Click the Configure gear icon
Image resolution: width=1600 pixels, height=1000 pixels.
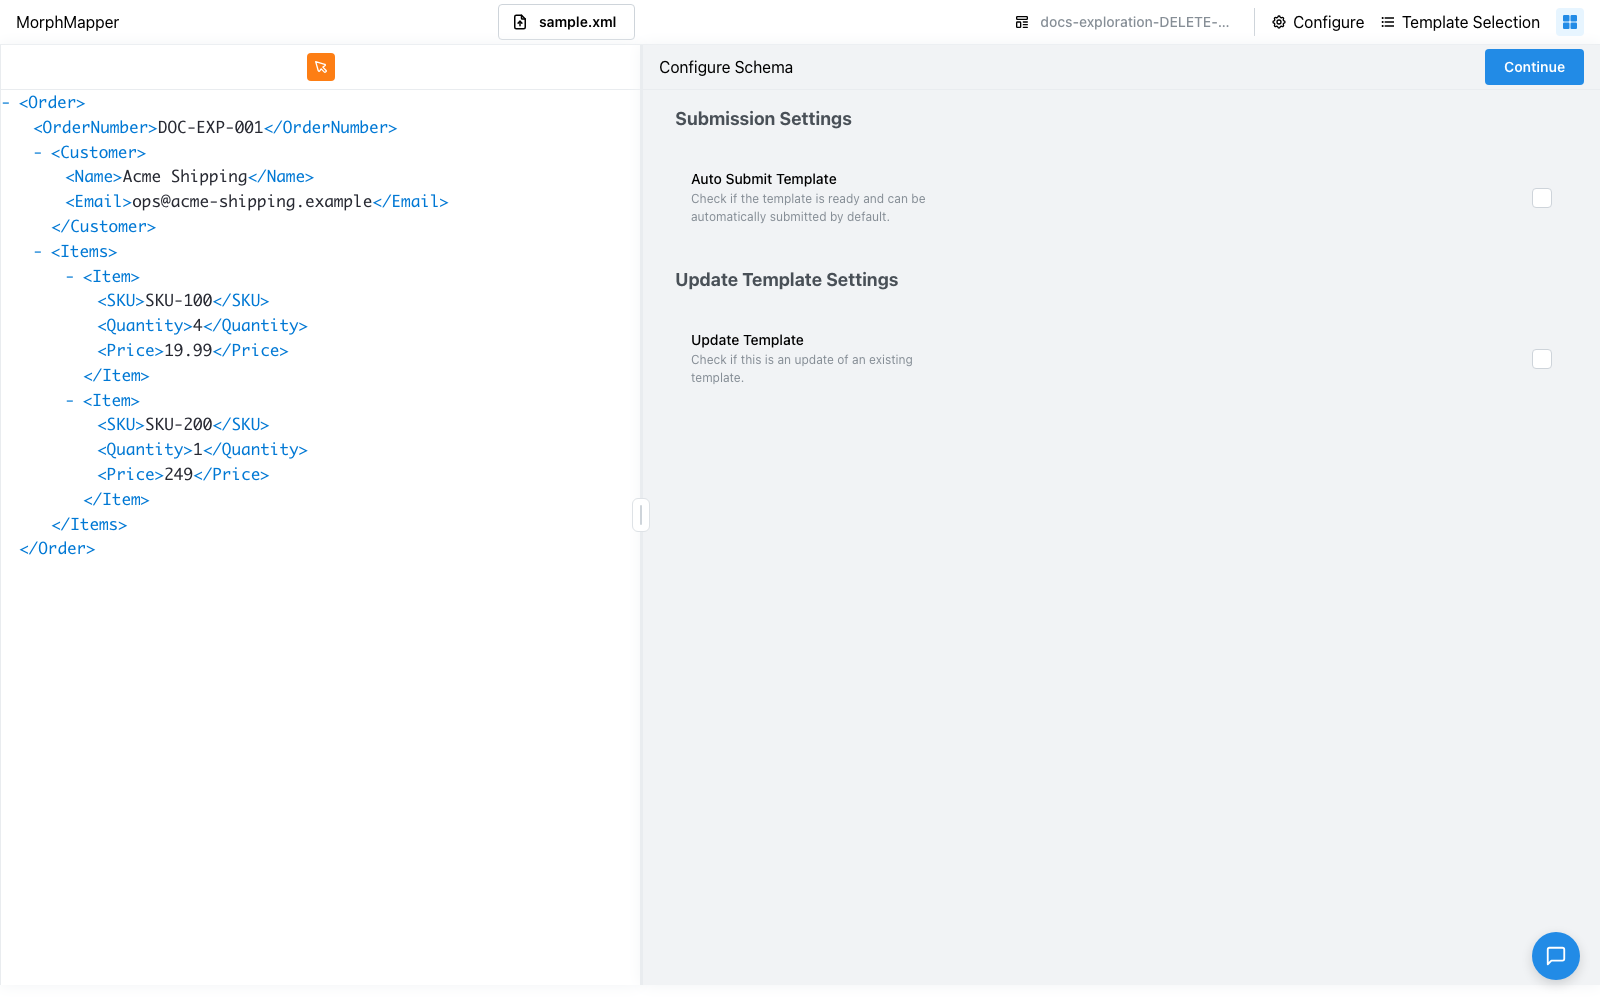click(1279, 22)
